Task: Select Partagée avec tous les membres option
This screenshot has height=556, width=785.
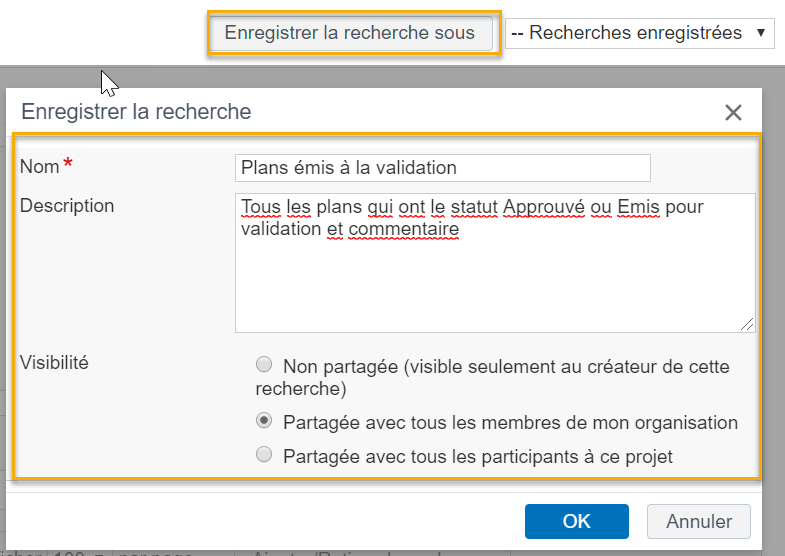Action: 264,420
